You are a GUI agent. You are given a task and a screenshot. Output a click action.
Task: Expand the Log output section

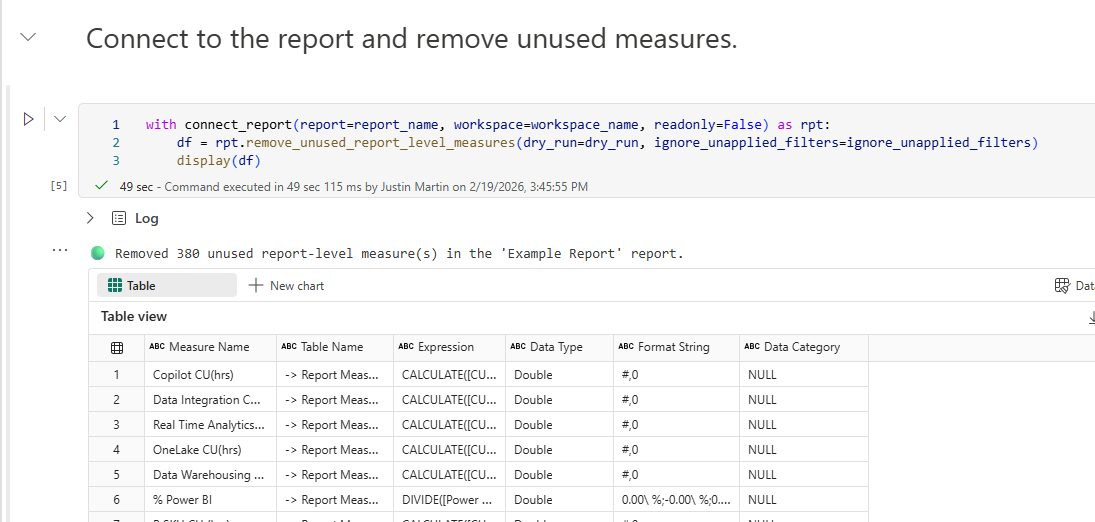tap(90, 218)
